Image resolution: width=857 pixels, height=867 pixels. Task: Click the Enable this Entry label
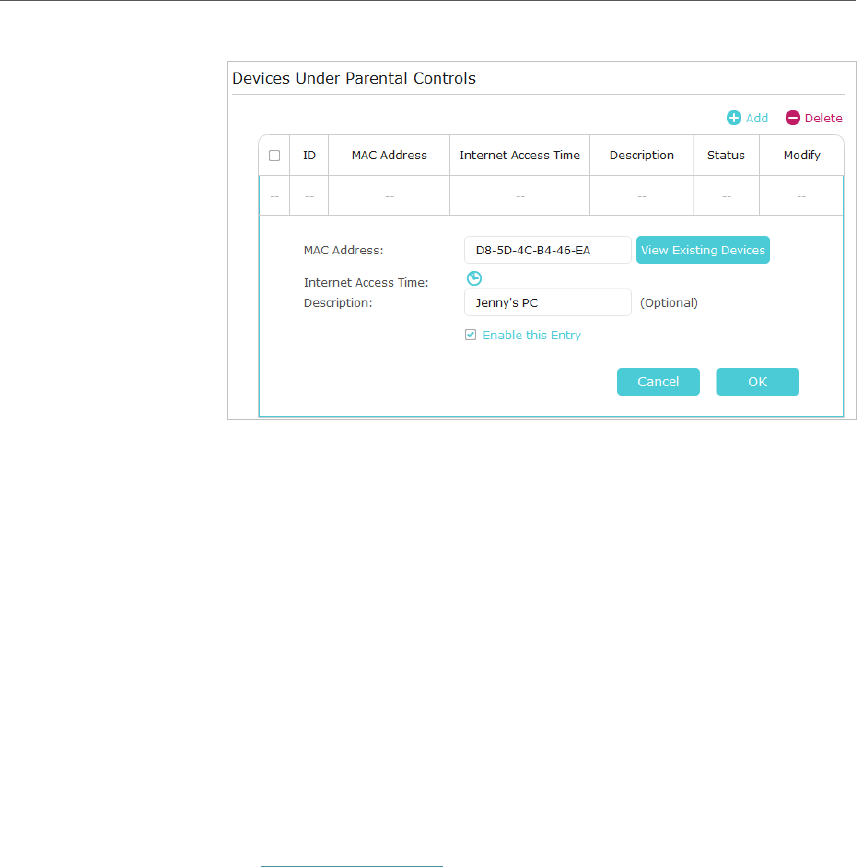pyautogui.click(x=532, y=335)
